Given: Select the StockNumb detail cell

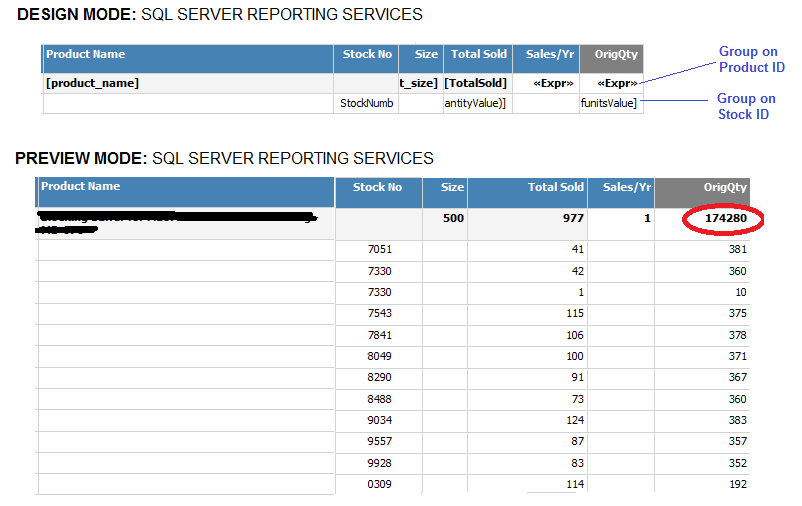Looking at the screenshot, I should 366,103.
